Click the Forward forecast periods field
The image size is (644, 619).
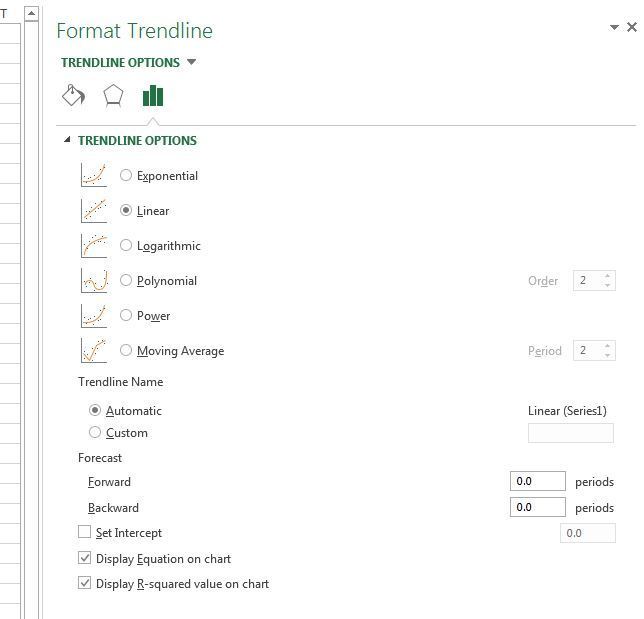click(537, 481)
